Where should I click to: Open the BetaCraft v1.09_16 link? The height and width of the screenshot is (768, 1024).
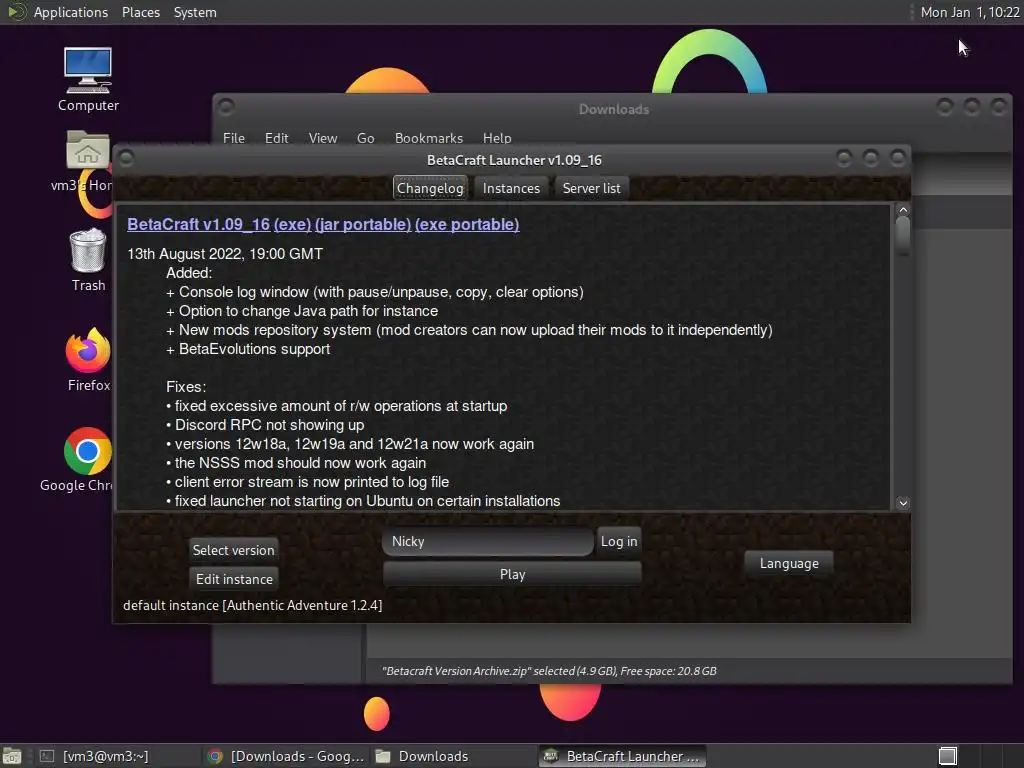(x=199, y=224)
